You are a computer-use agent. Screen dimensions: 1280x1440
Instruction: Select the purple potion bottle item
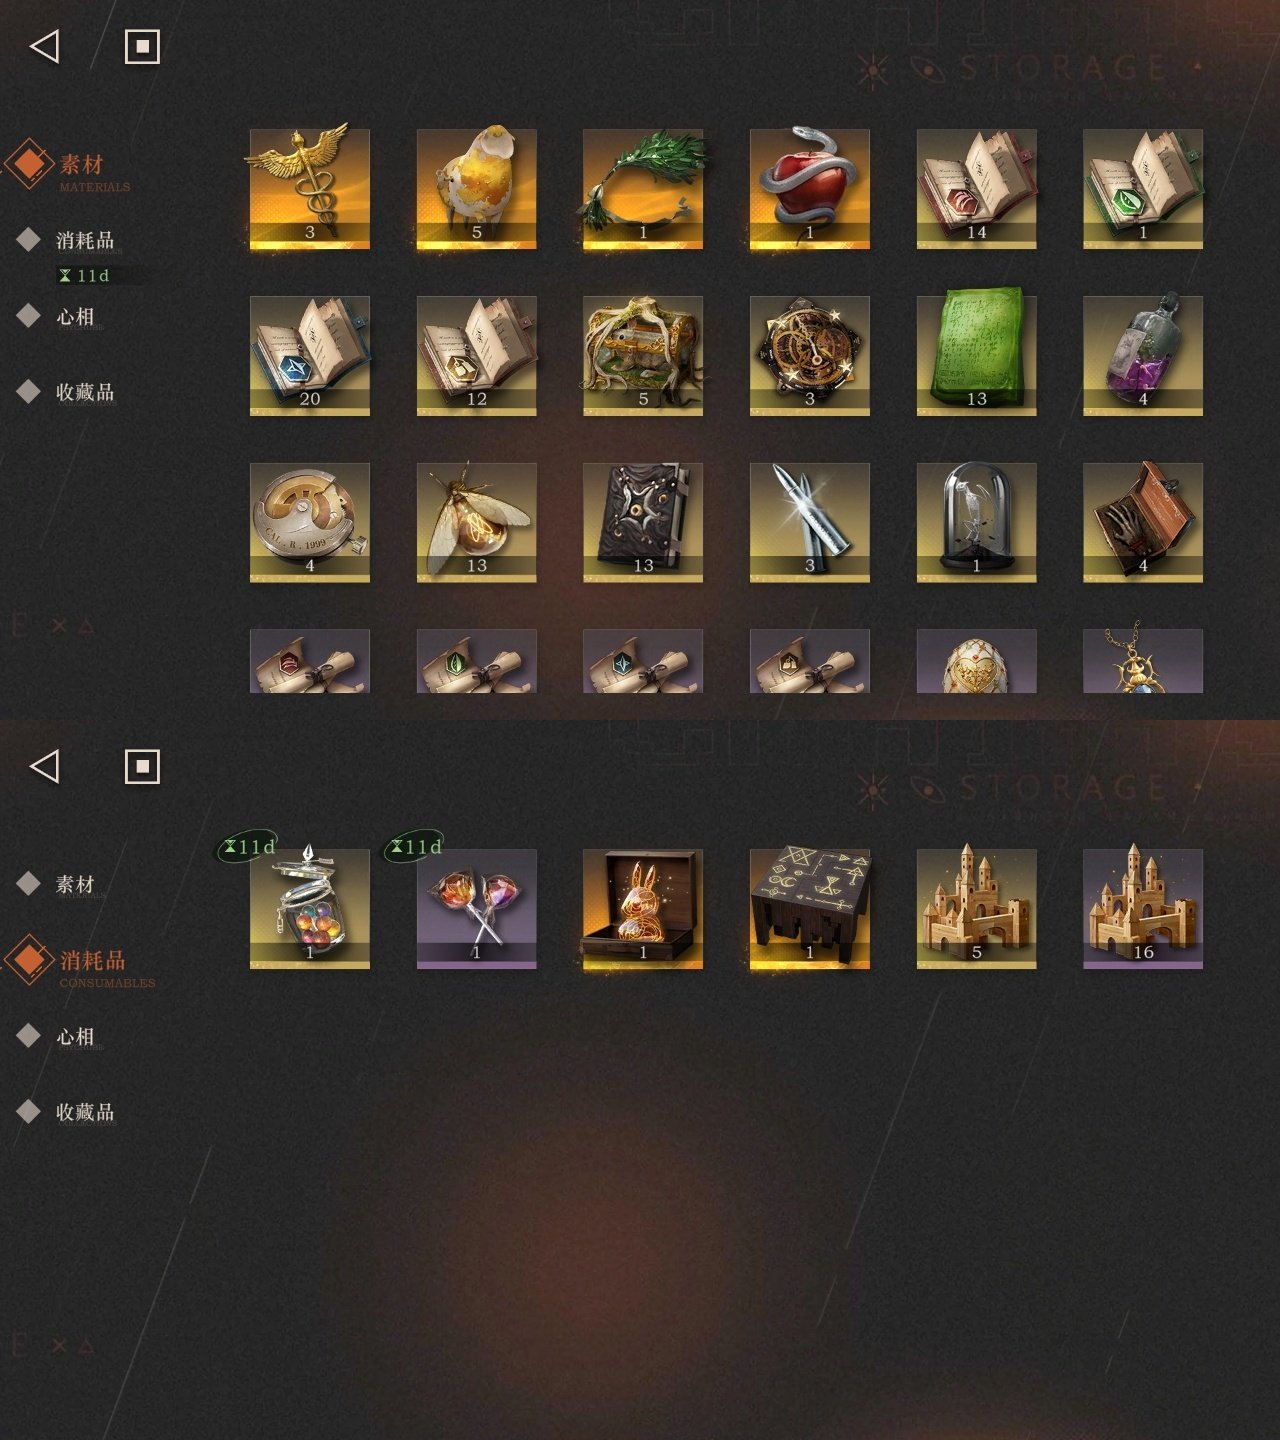tap(1143, 355)
